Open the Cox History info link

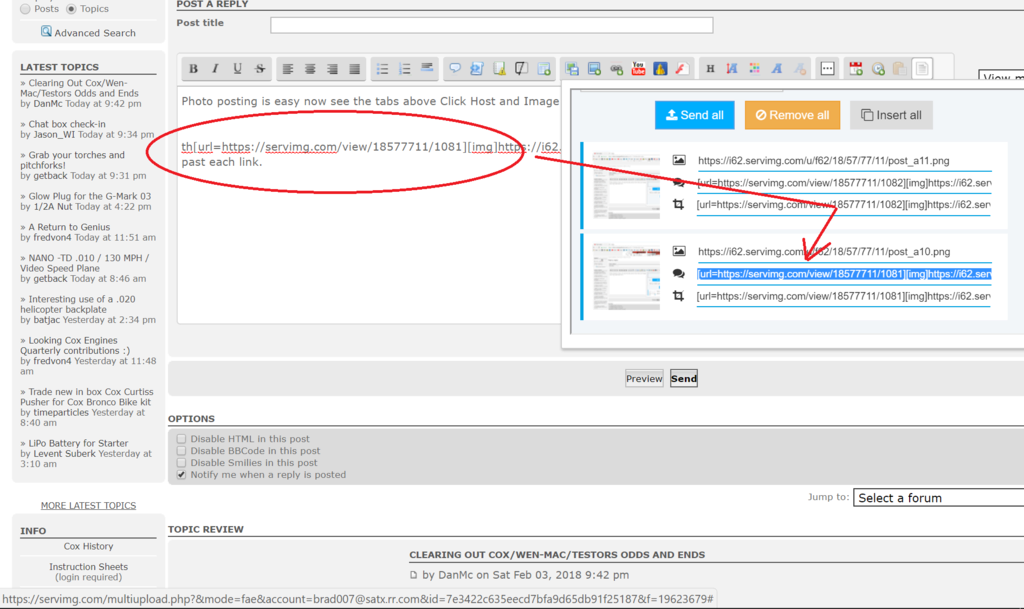click(x=88, y=546)
